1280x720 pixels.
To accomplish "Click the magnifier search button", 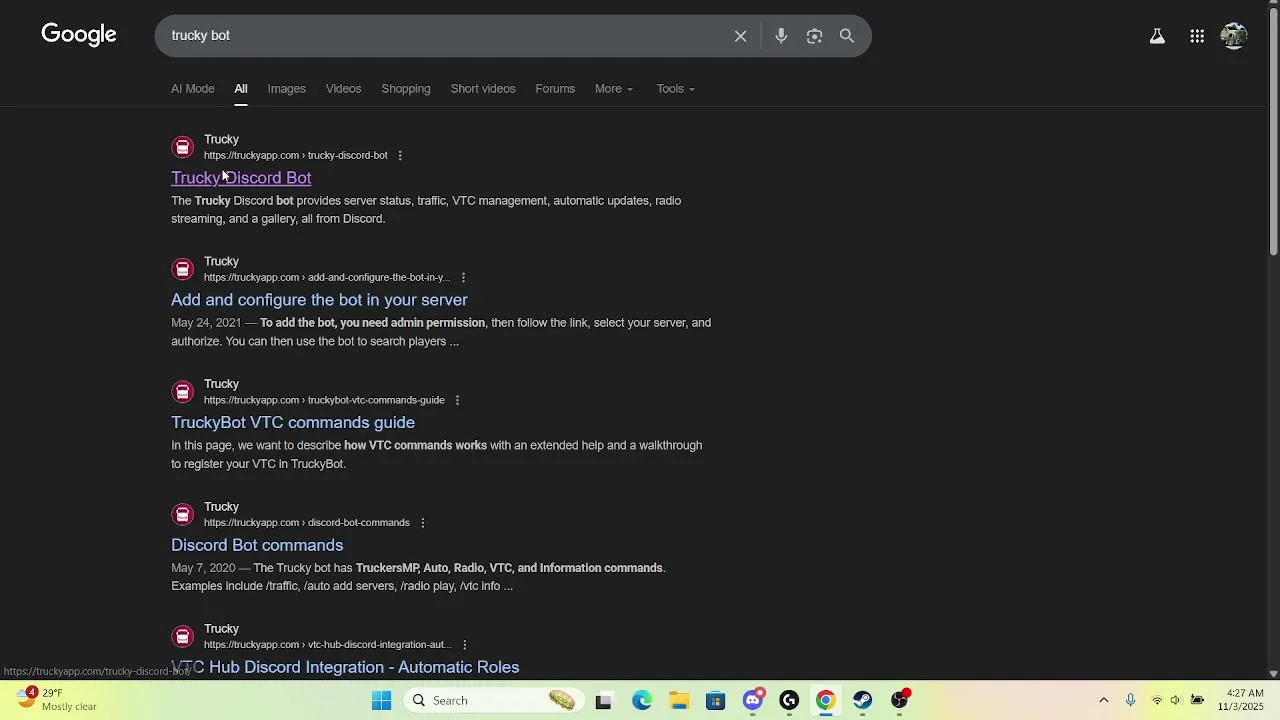I will click(847, 36).
